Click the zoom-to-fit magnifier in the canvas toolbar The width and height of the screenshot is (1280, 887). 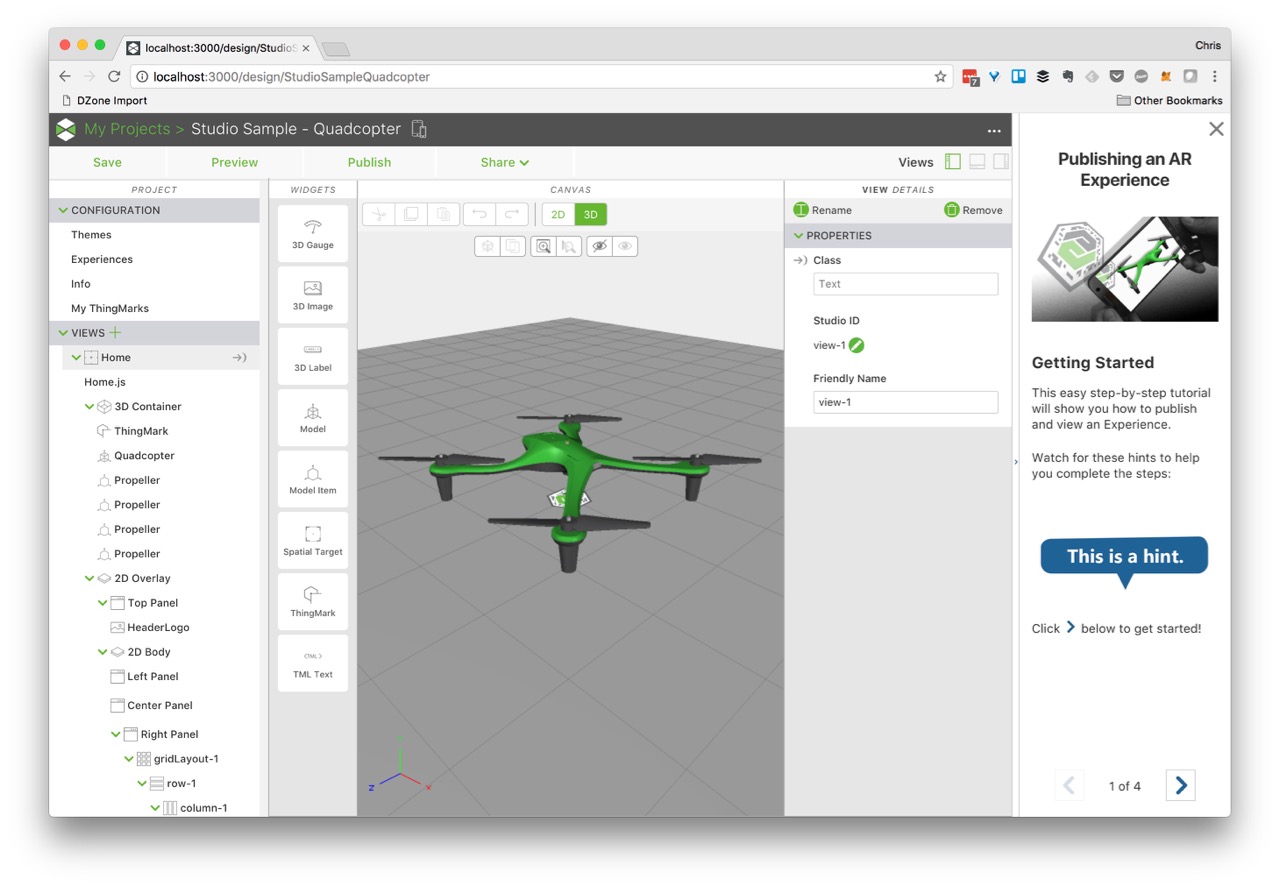[542, 246]
